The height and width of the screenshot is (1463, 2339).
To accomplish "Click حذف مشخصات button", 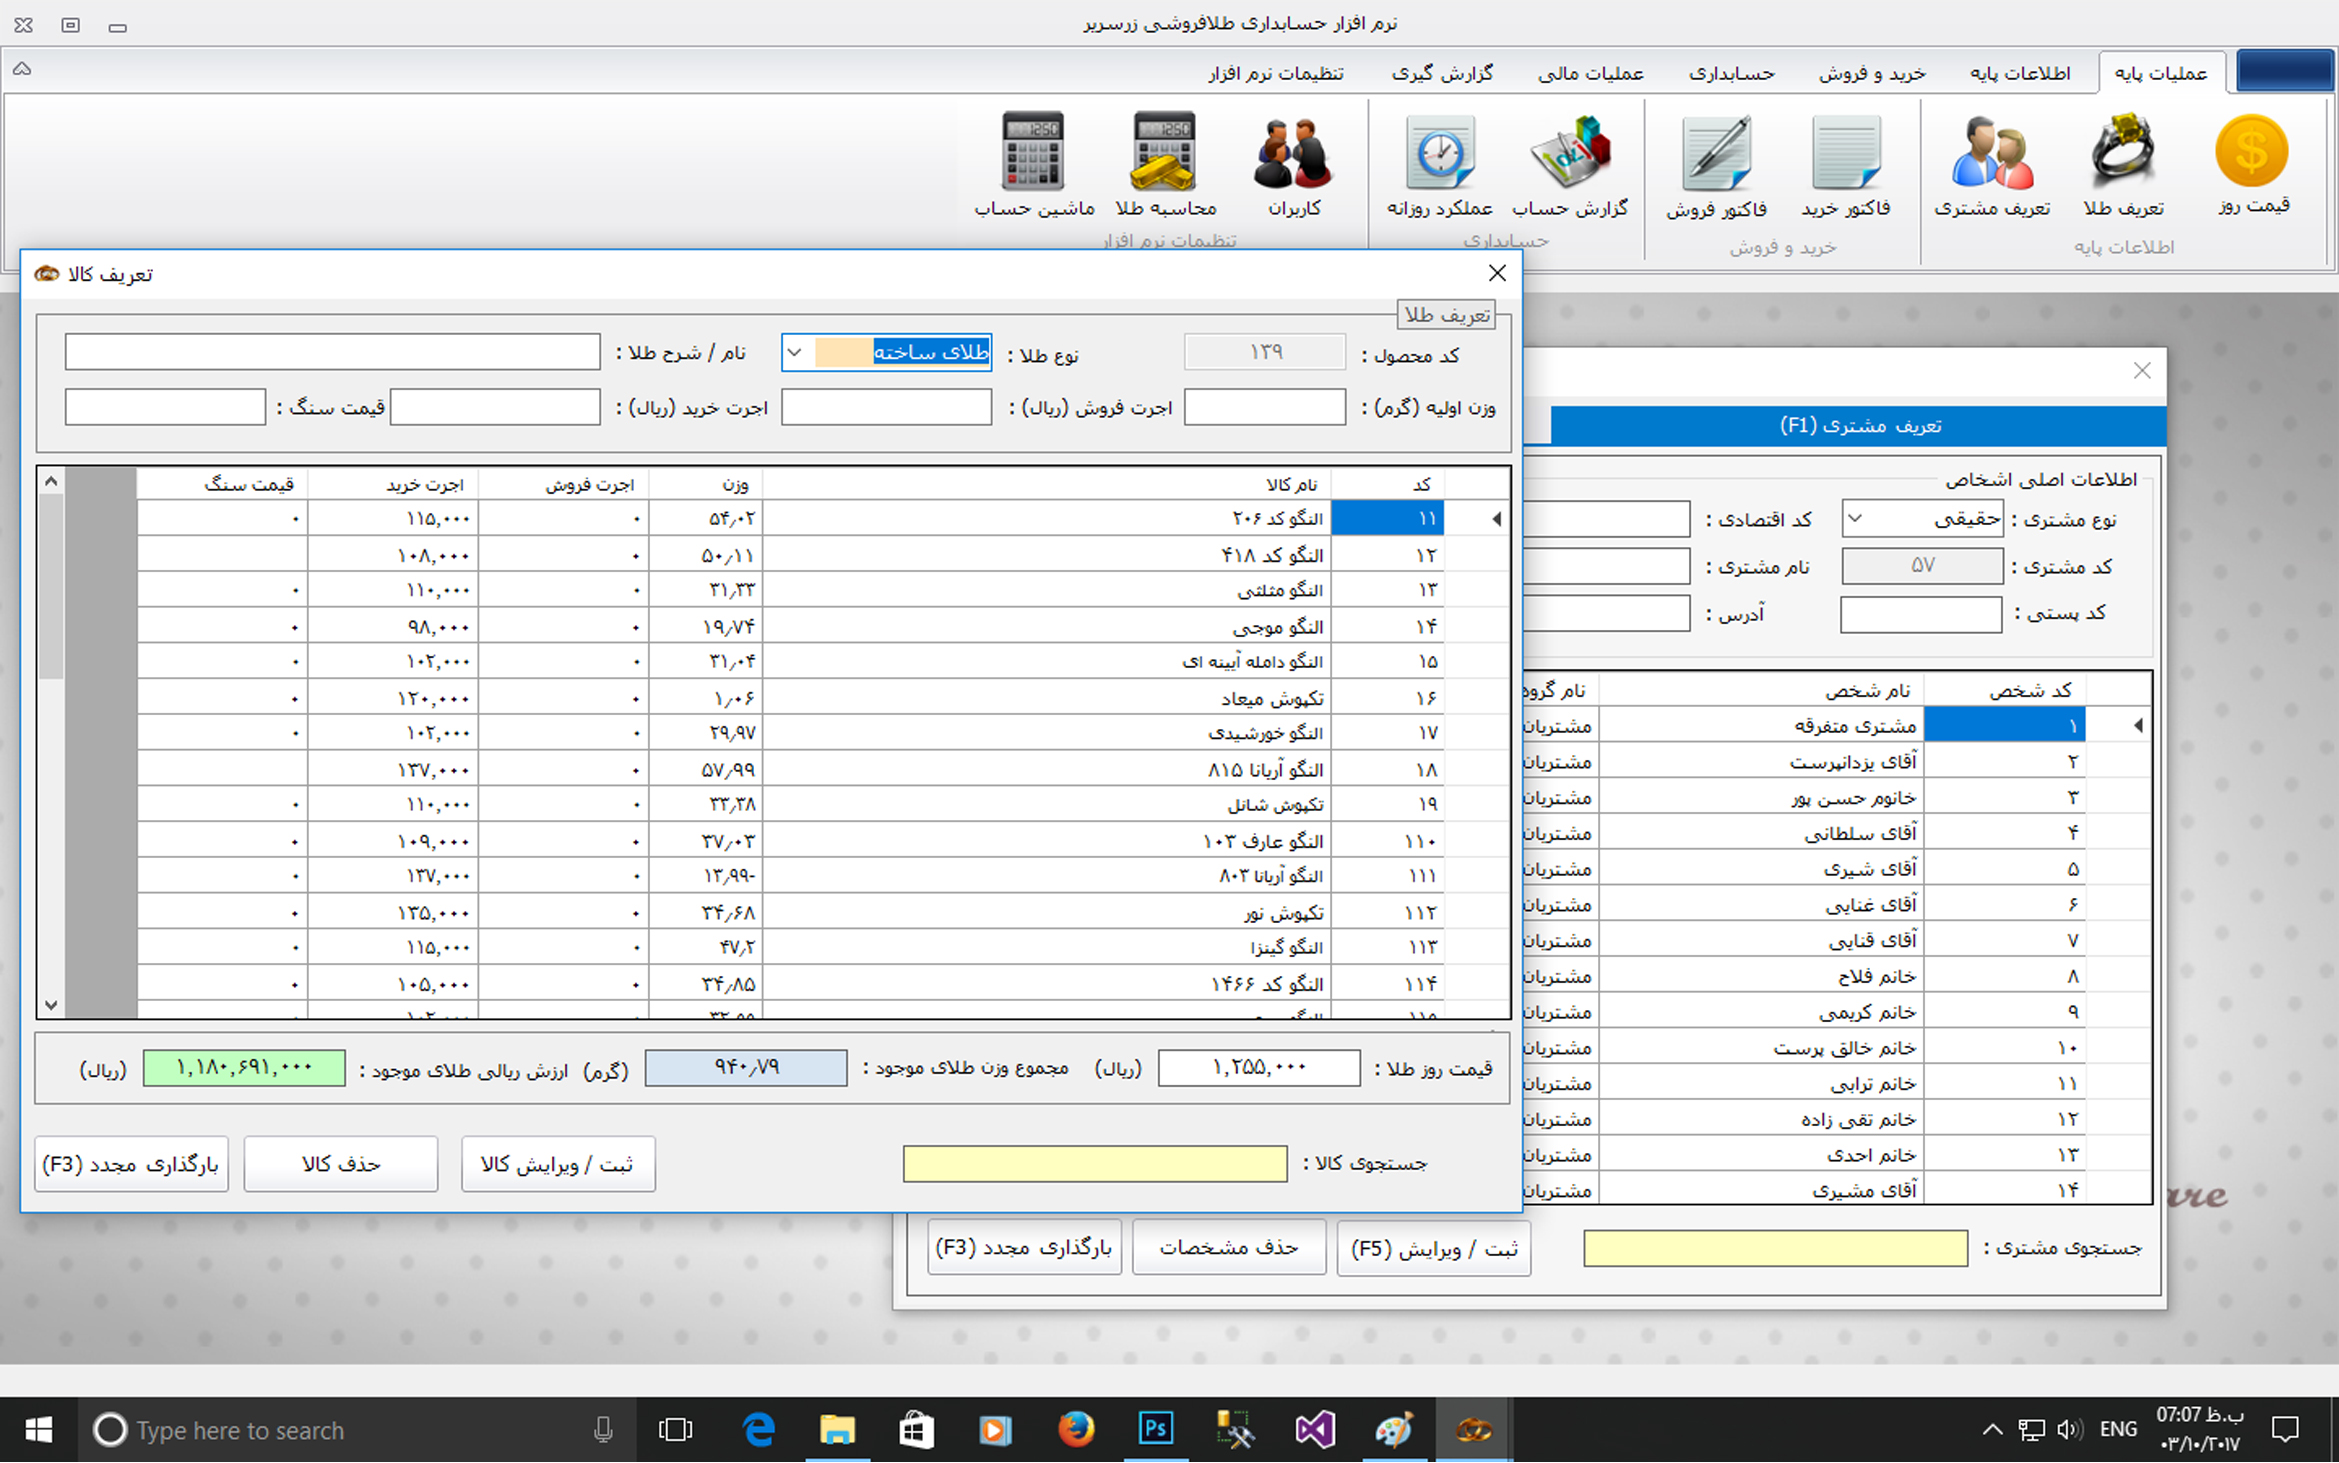I will click(x=1229, y=1248).
